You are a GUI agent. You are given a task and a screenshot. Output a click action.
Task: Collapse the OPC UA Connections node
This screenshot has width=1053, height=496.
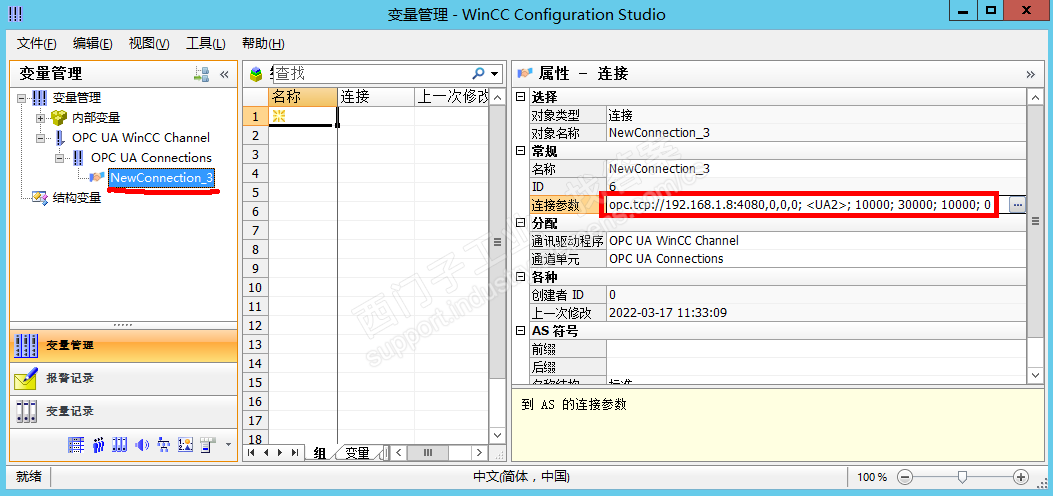tap(60, 158)
